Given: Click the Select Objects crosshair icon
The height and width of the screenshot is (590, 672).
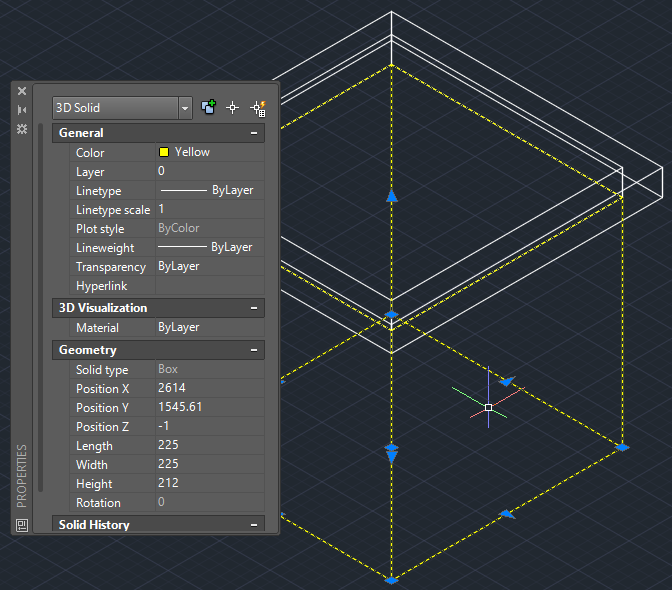Looking at the screenshot, I should pos(232,108).
